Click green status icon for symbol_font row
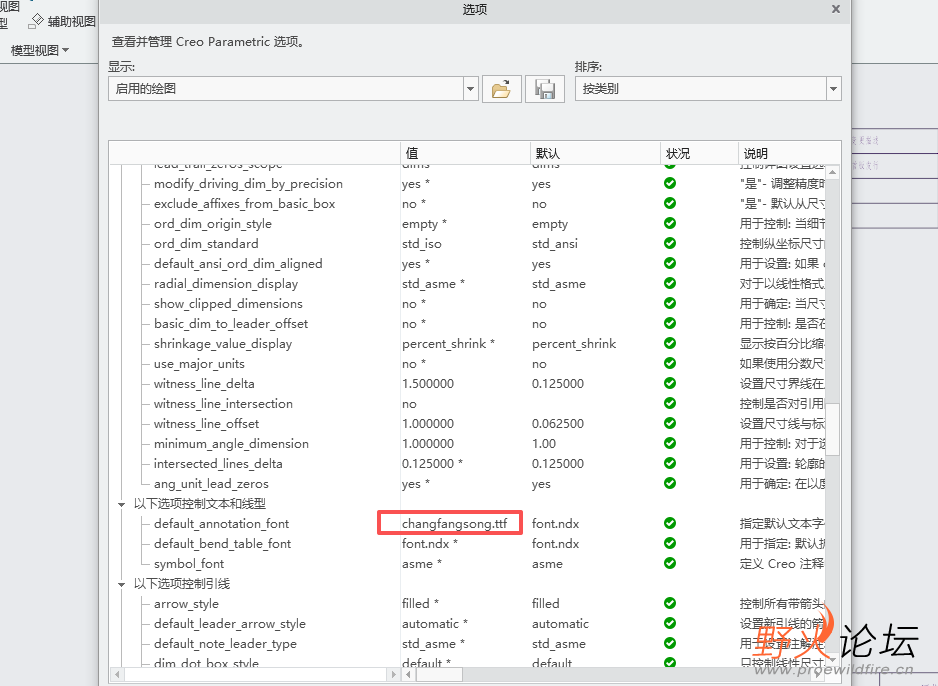The width and height of the screenshot is (938, 686). pos(670,564)
